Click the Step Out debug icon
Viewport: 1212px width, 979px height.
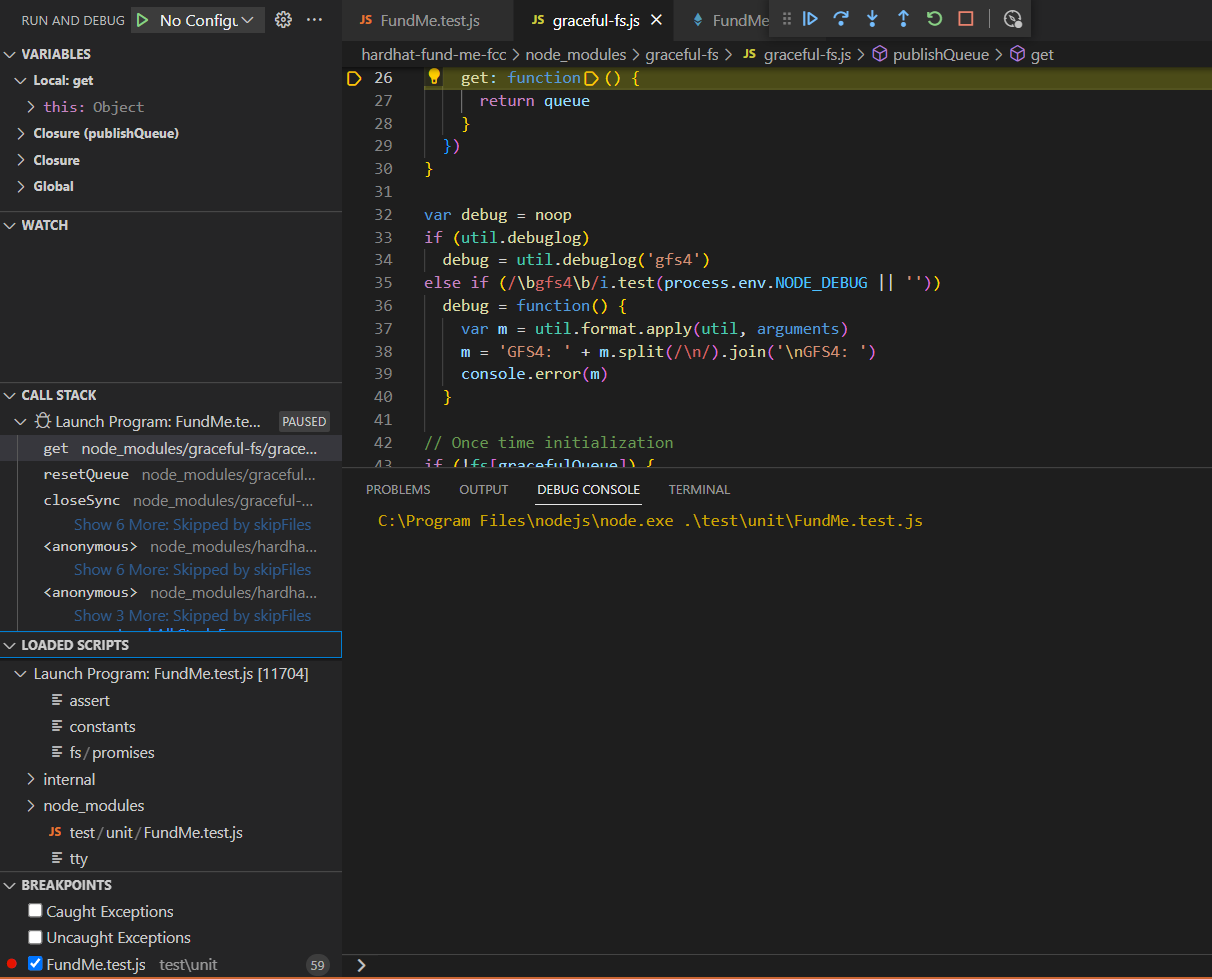point(903,19)
